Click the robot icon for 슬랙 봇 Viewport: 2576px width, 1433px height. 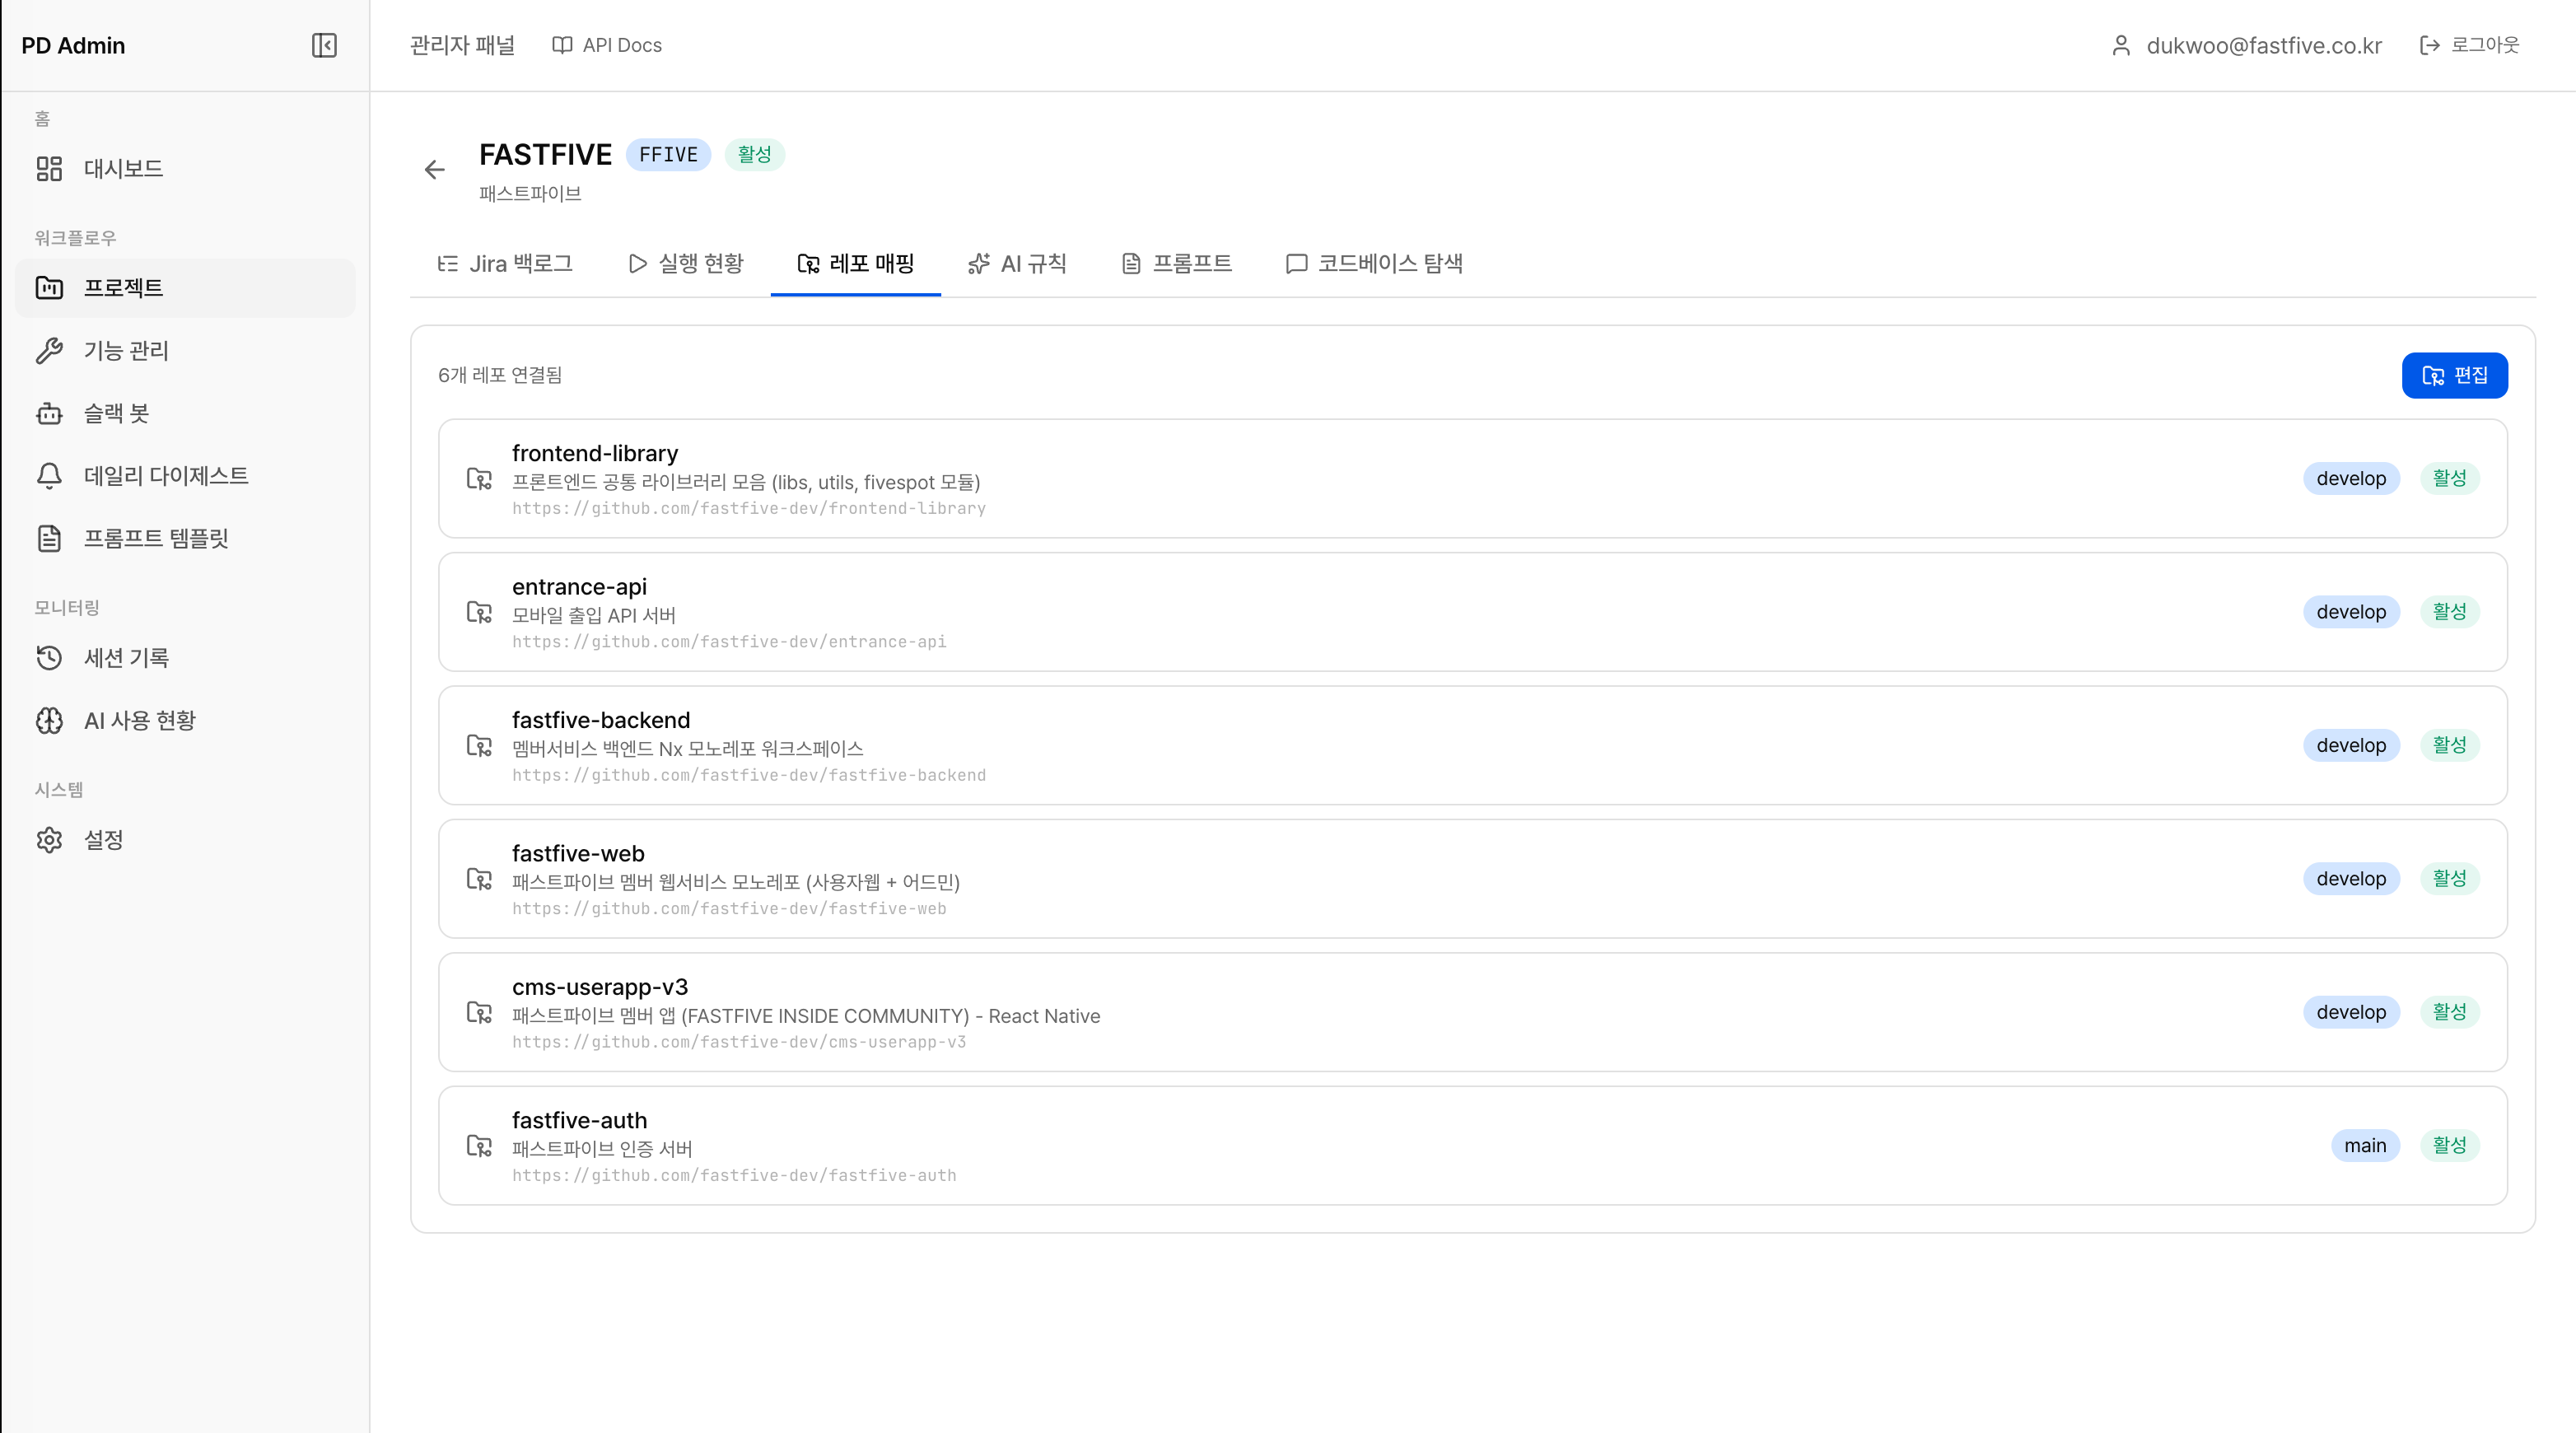[49, 413]
